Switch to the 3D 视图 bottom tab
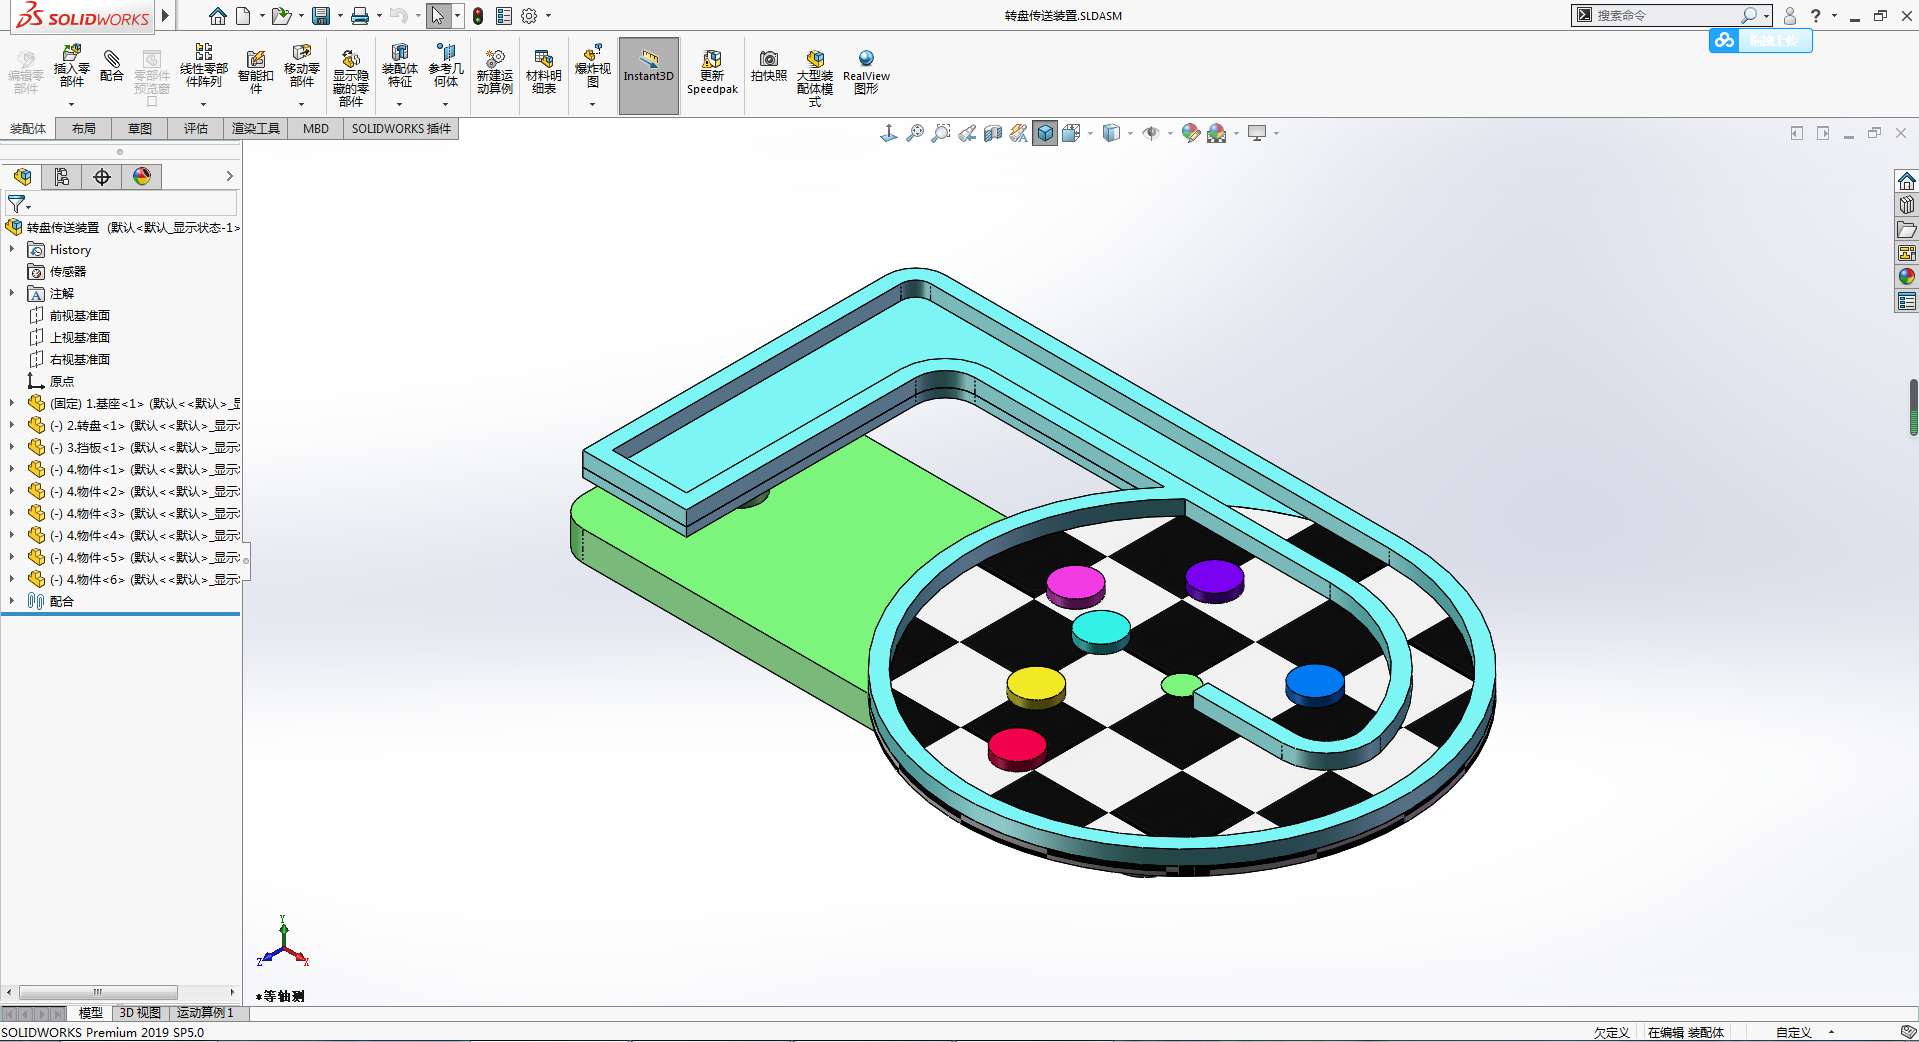 [x=140, y=1013]
